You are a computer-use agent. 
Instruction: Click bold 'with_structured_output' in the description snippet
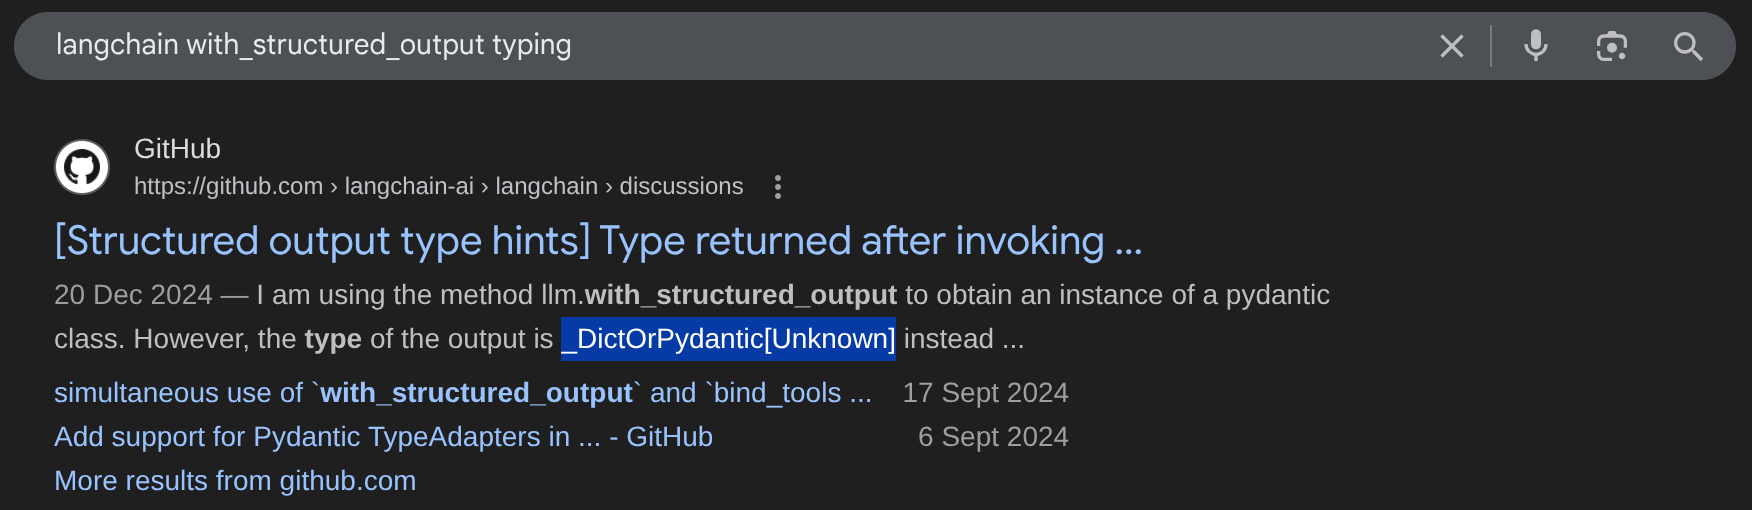click(740, 295)
